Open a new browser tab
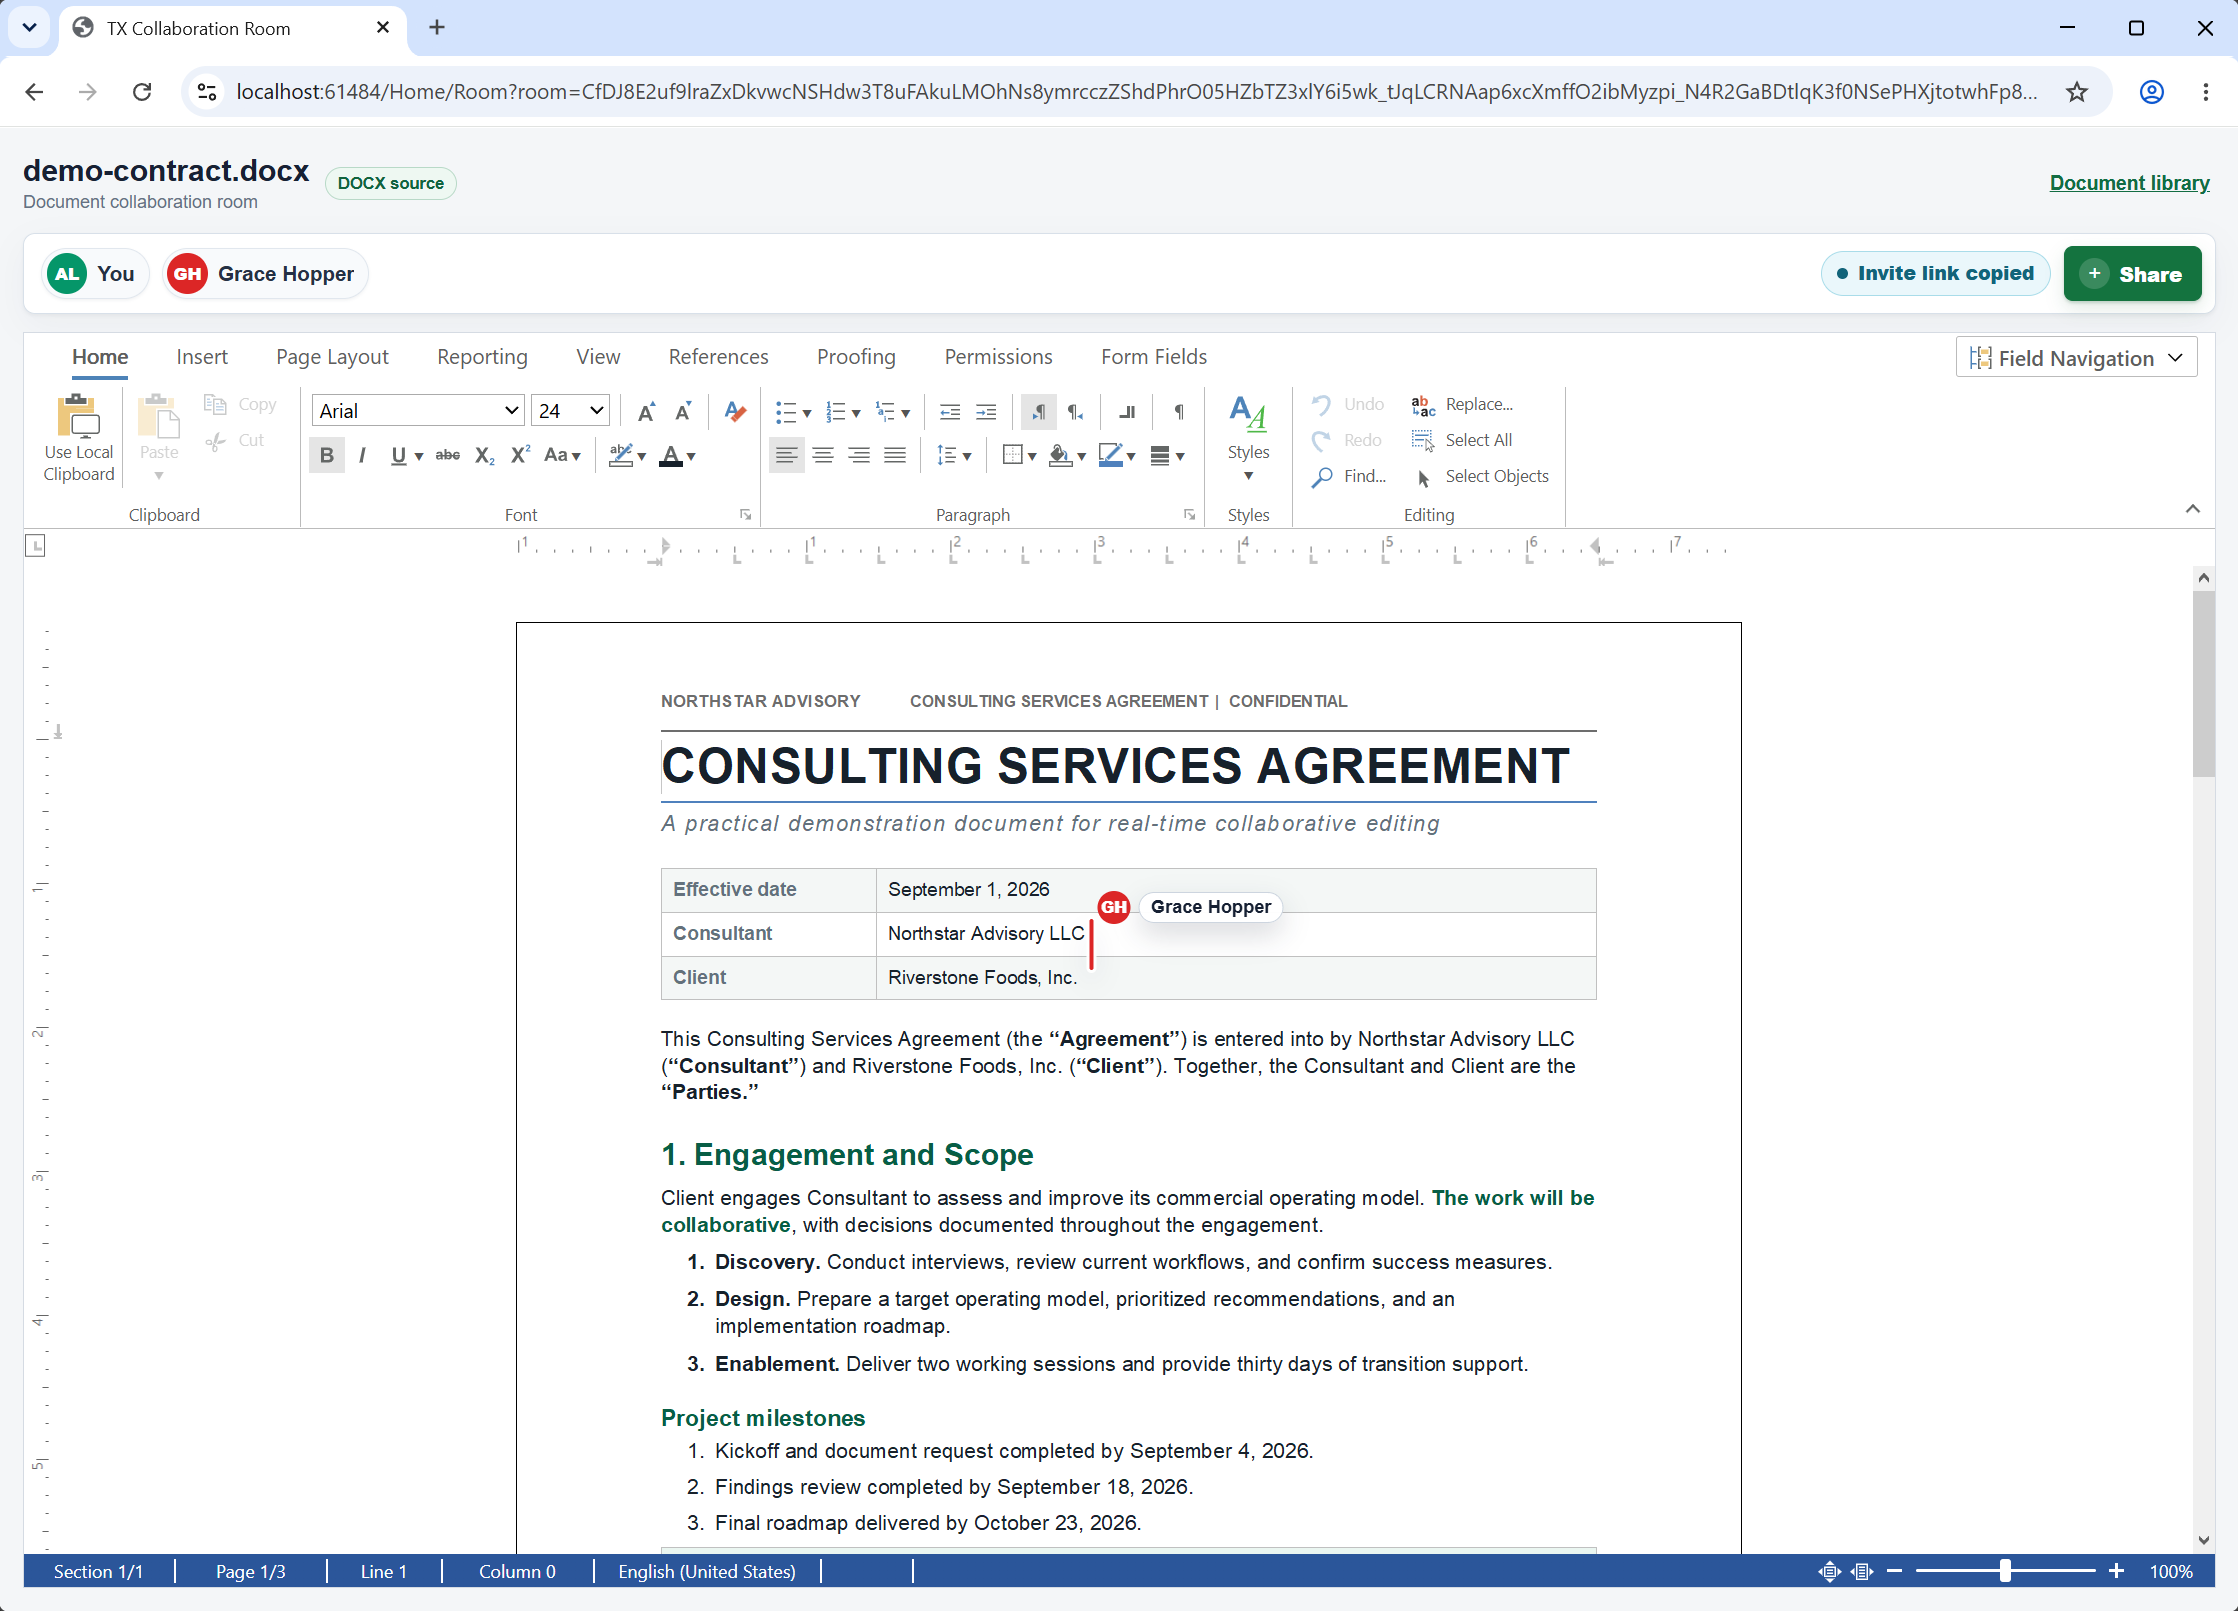Image resolution: width=2238 pixels, height=1611 pixels. coord(437,28)
